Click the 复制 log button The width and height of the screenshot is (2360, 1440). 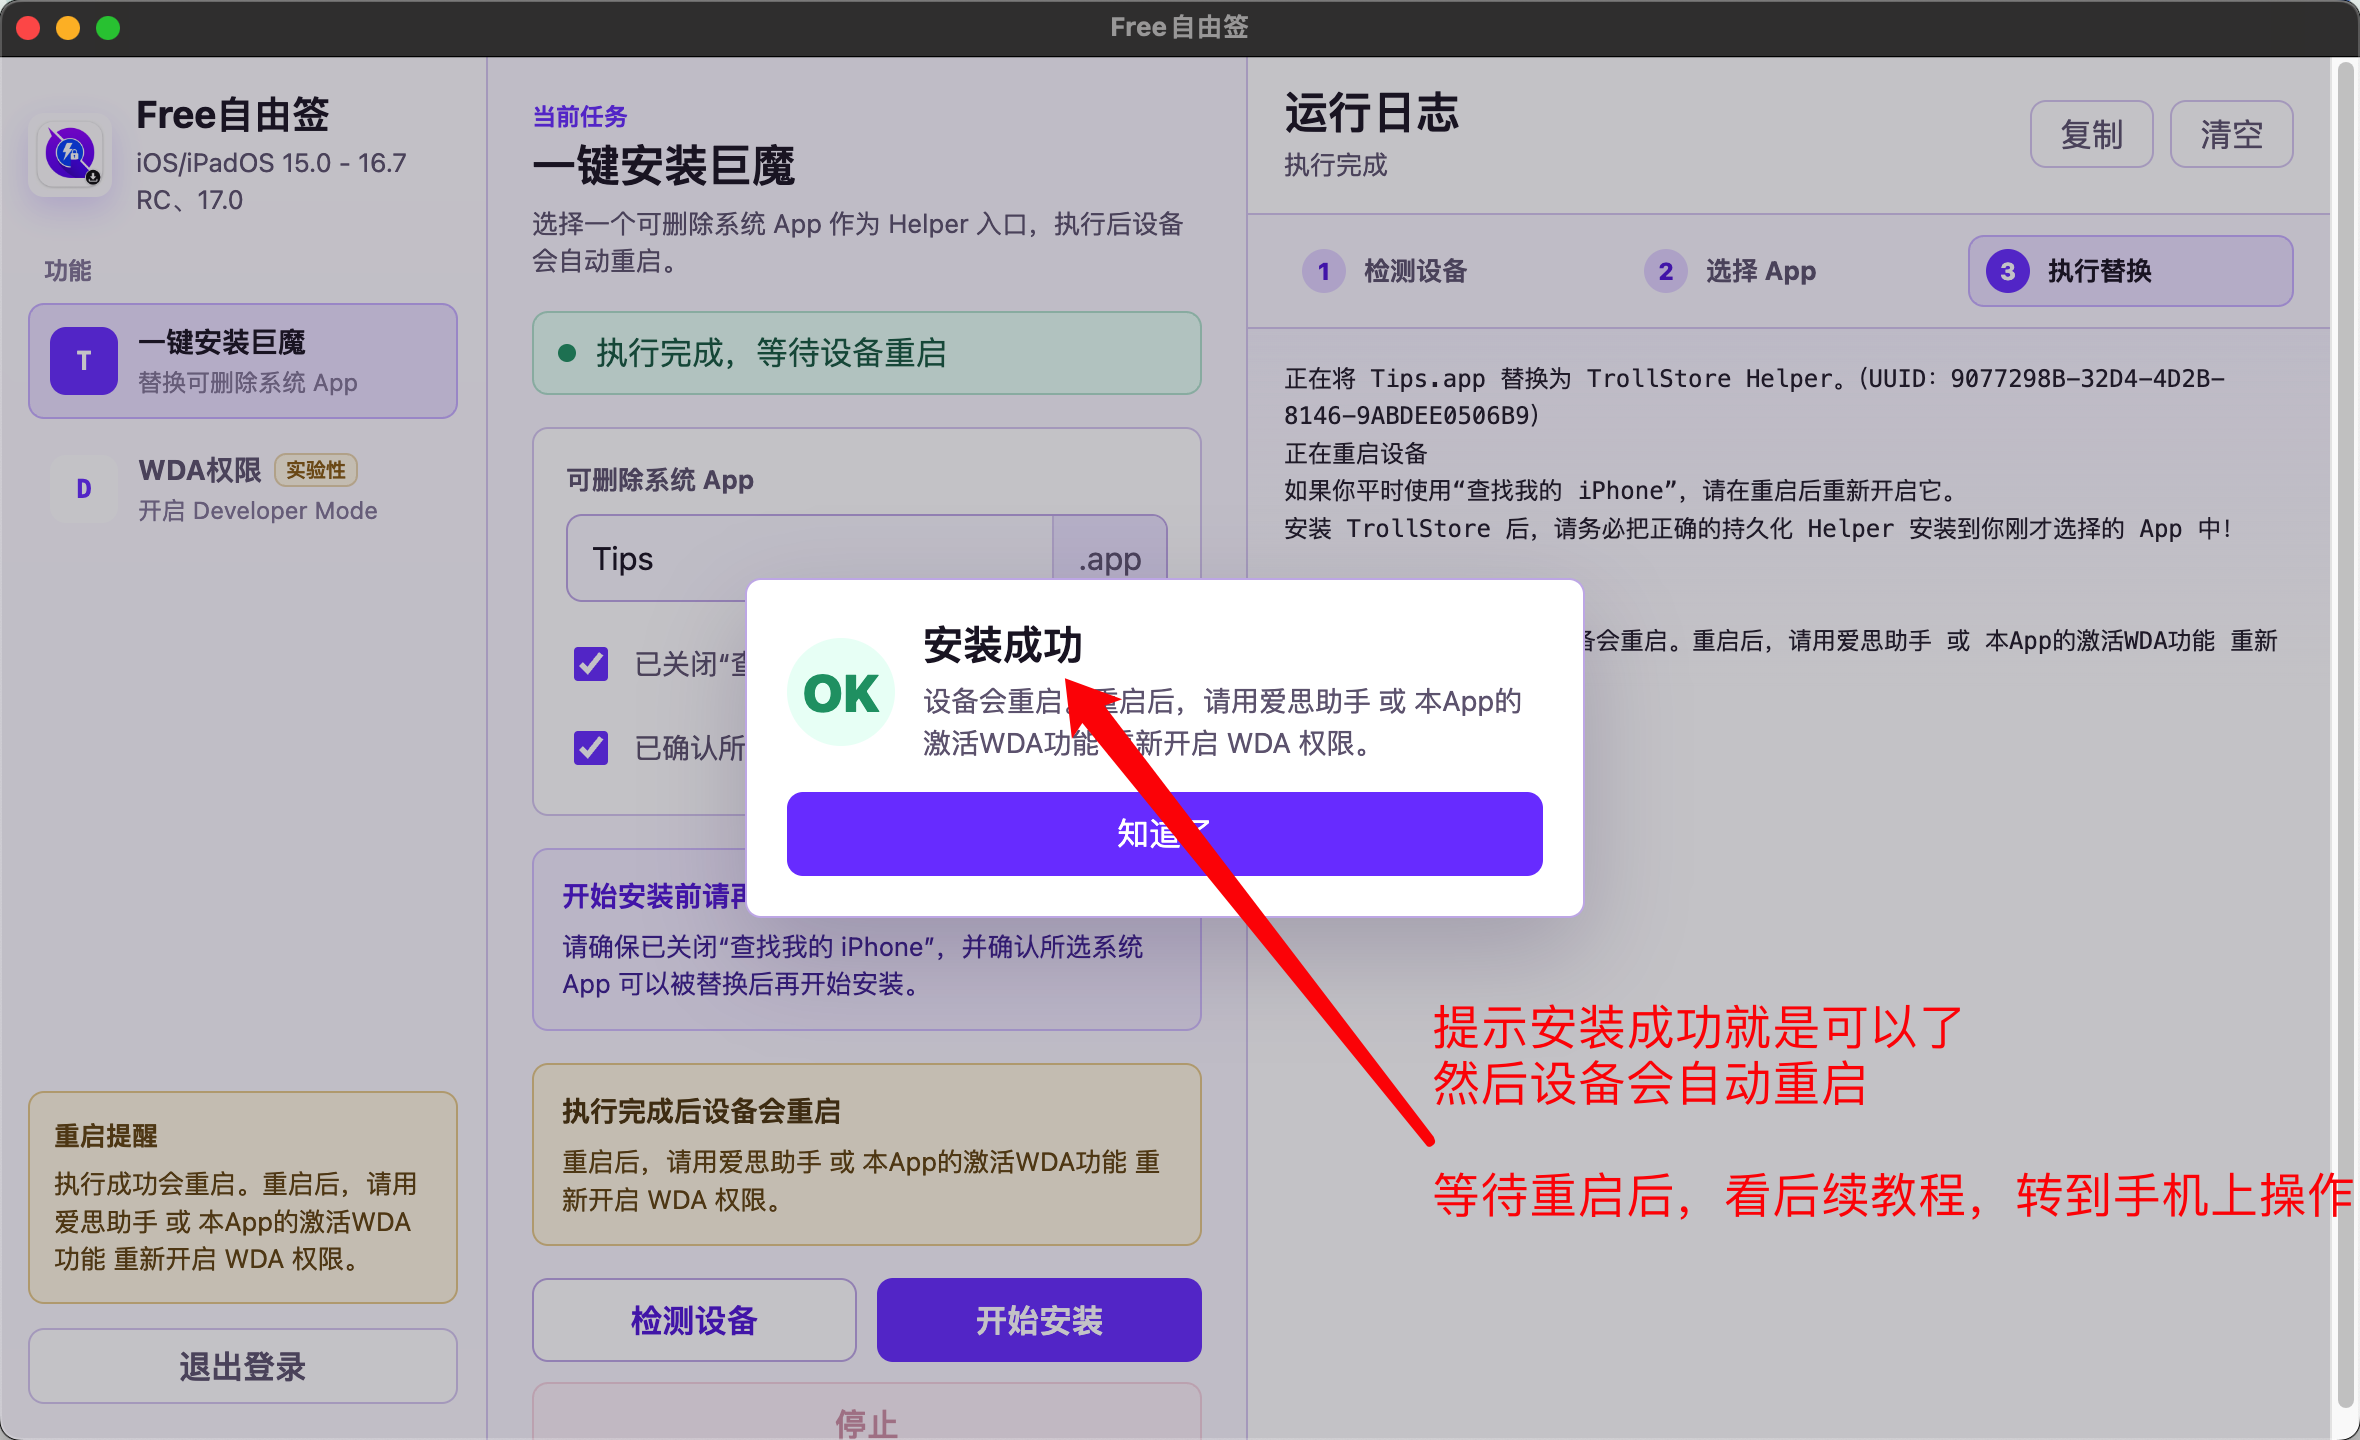pyautogui.click(x=2091, y=134)
